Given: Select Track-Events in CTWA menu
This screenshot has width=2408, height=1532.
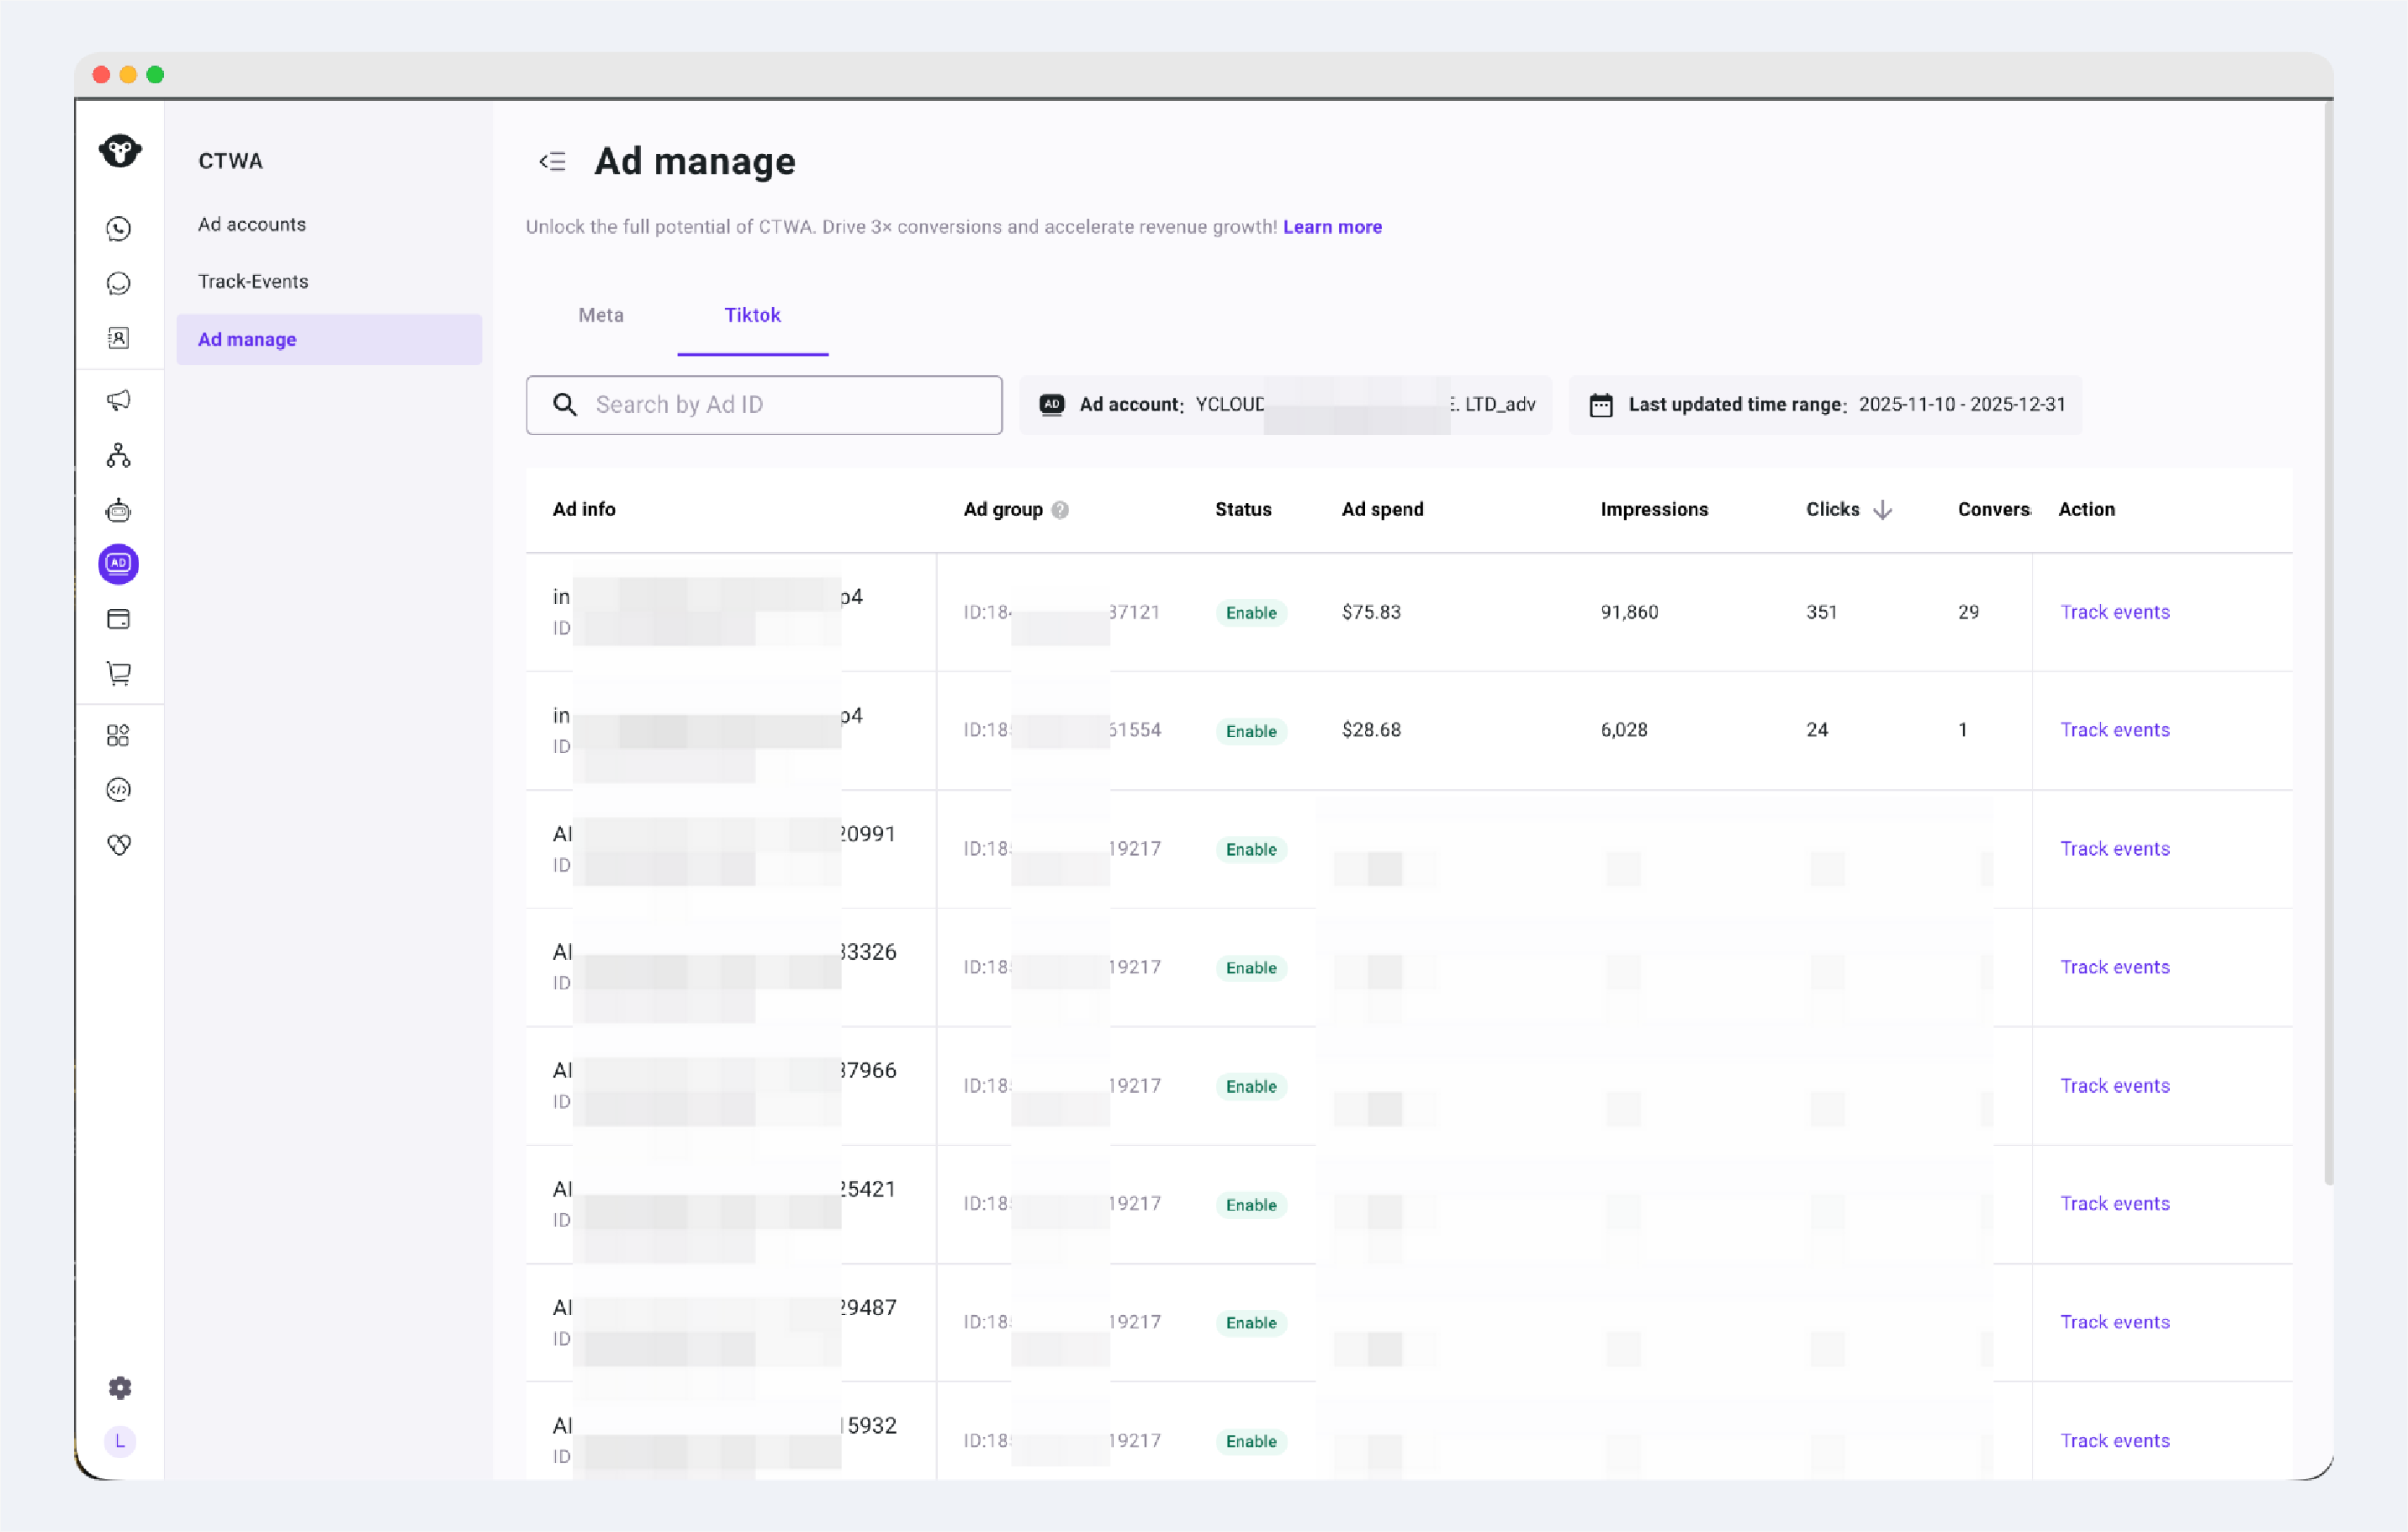Looking at the screenshot, I should (x=253, y=282).
